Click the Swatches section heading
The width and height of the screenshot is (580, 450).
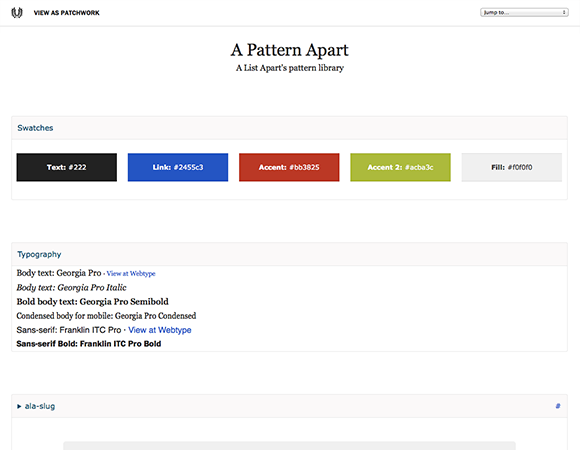pos(36,128)
